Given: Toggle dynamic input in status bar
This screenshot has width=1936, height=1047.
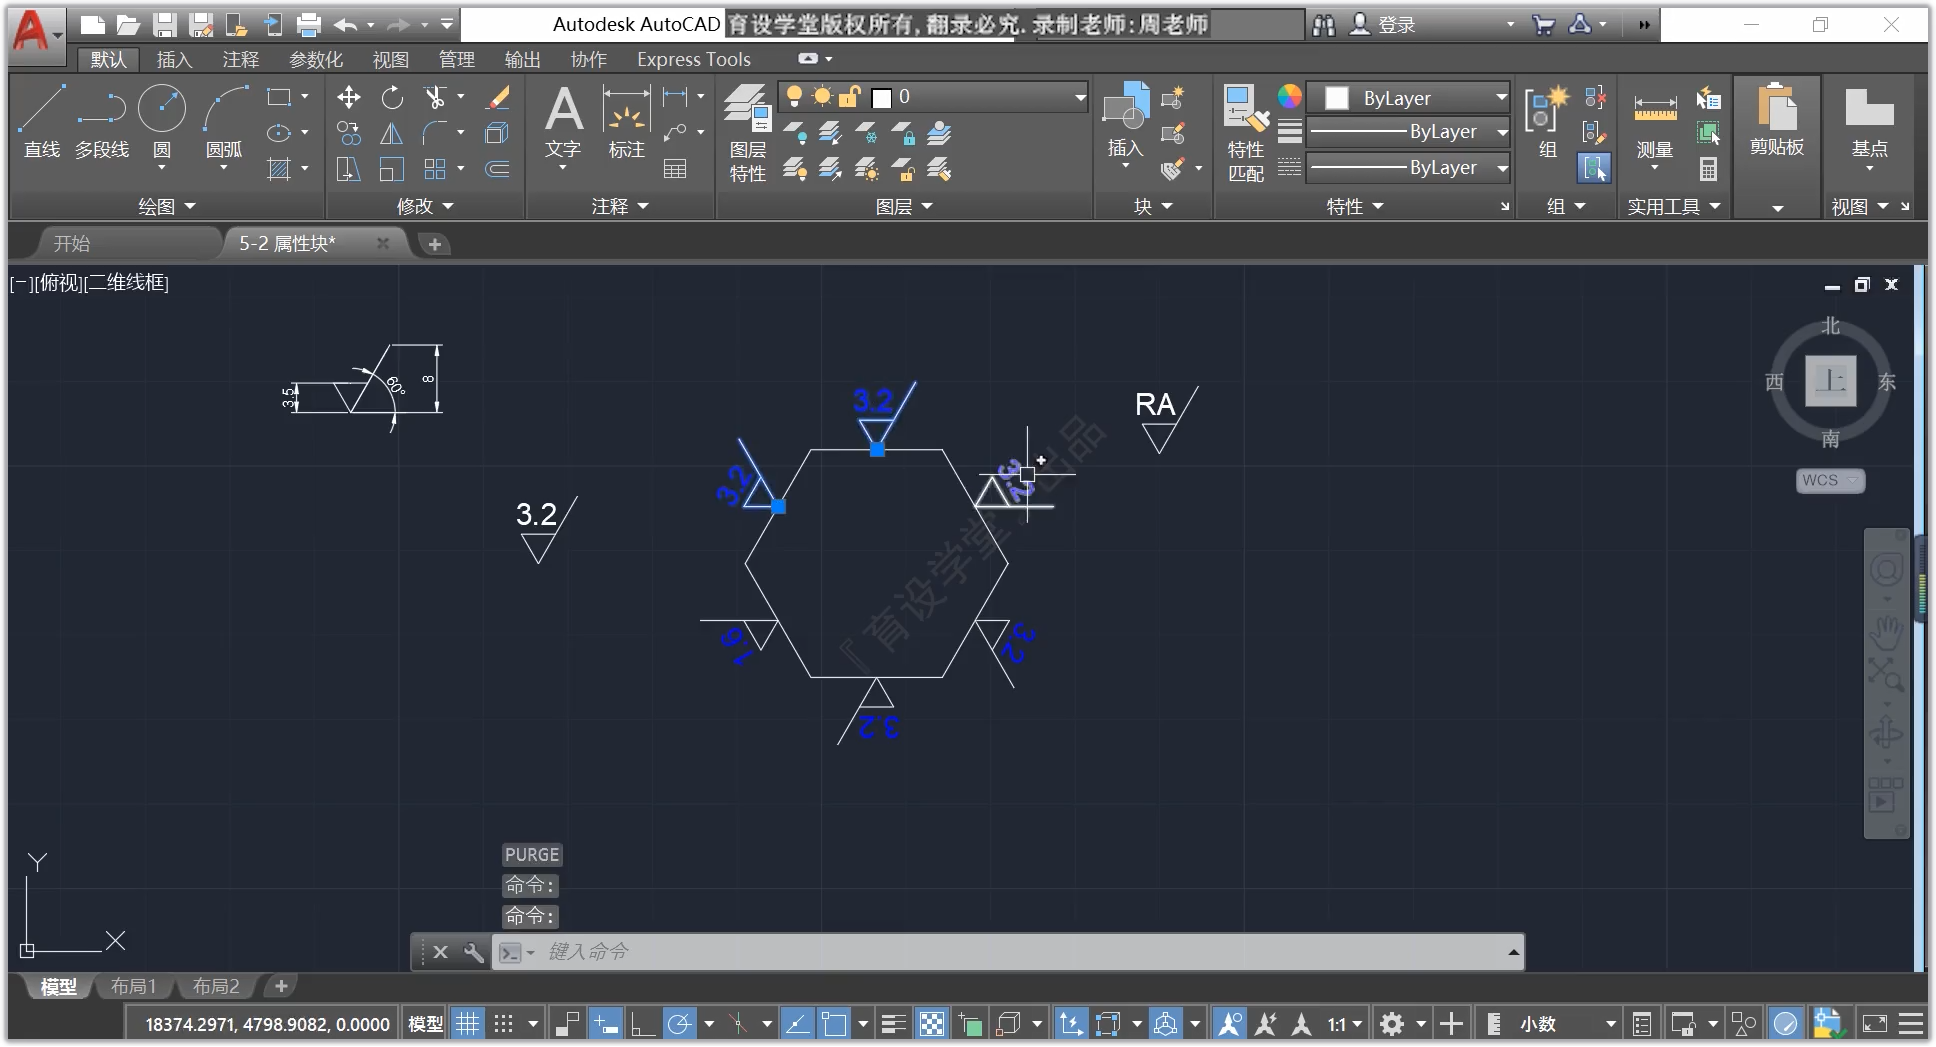Looking at the screenshot, I should coord(605,1024).
